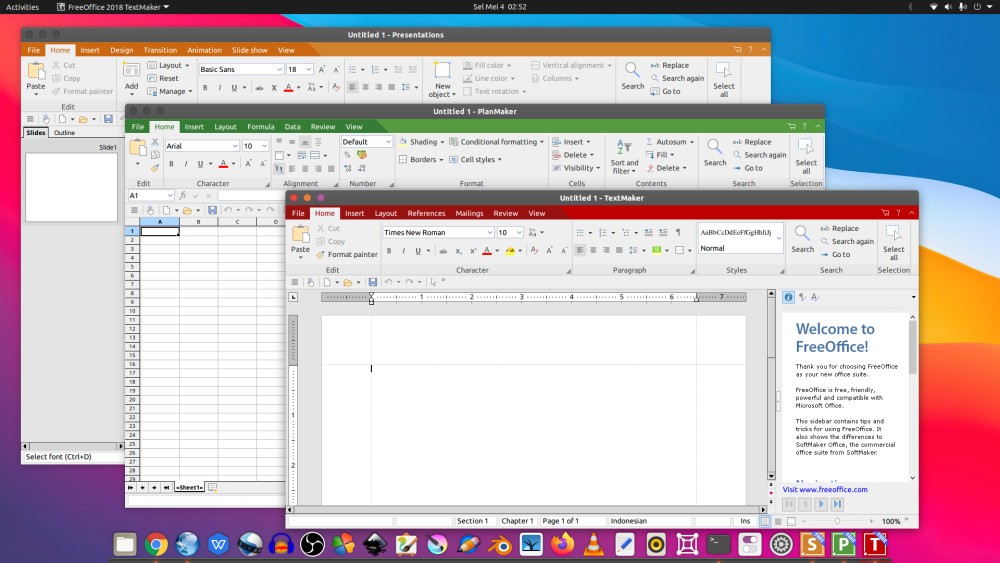Viewport: 1000px width, 563px height.
Task: Expand Normal paragraph style dropdown
Action: [779, 238]
